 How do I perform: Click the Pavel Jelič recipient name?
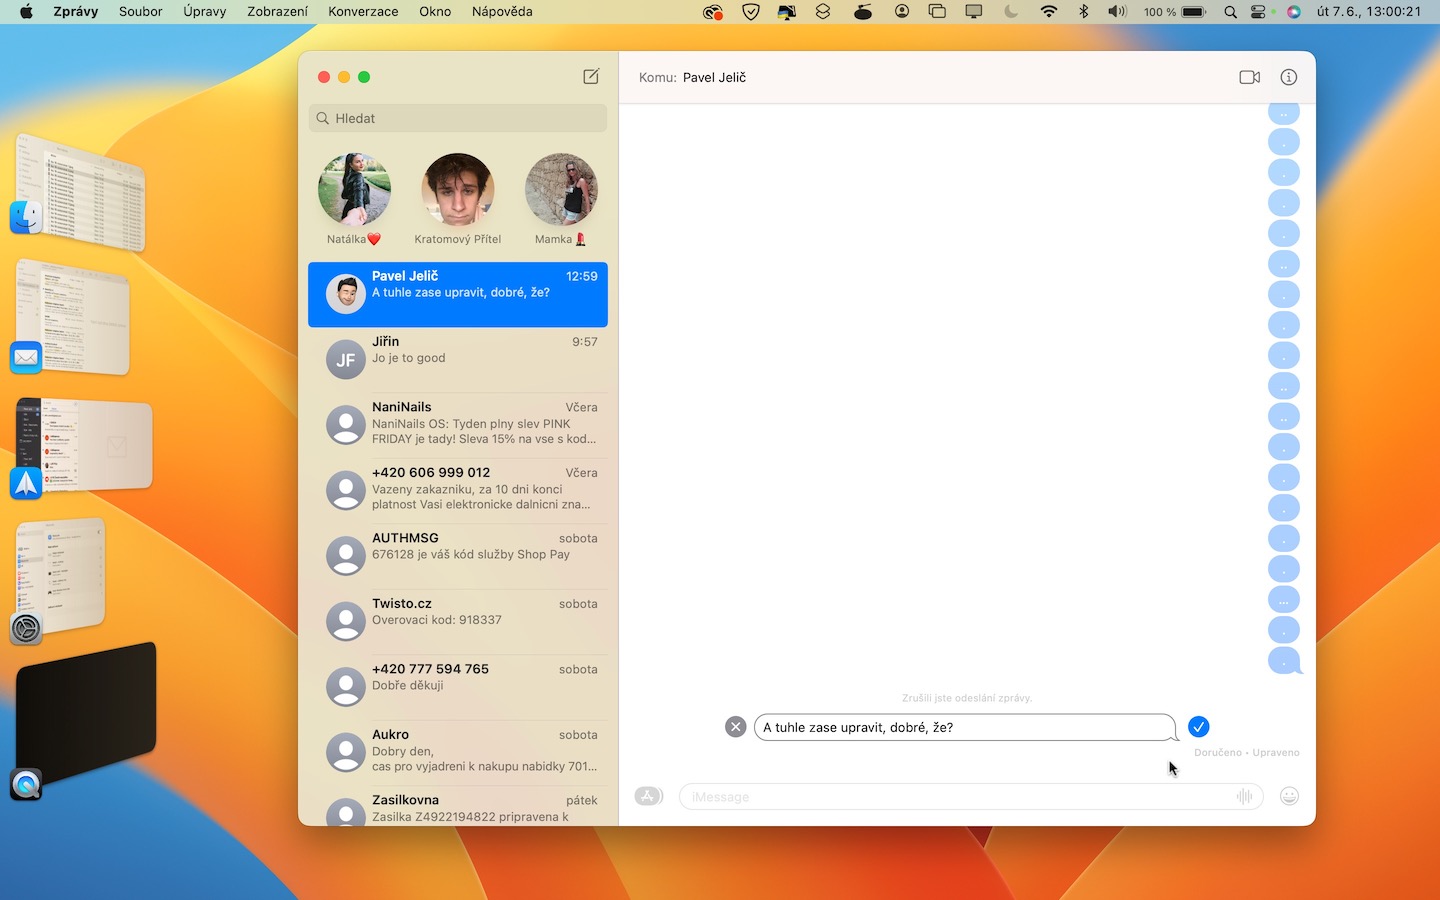(x=714, y=77)
